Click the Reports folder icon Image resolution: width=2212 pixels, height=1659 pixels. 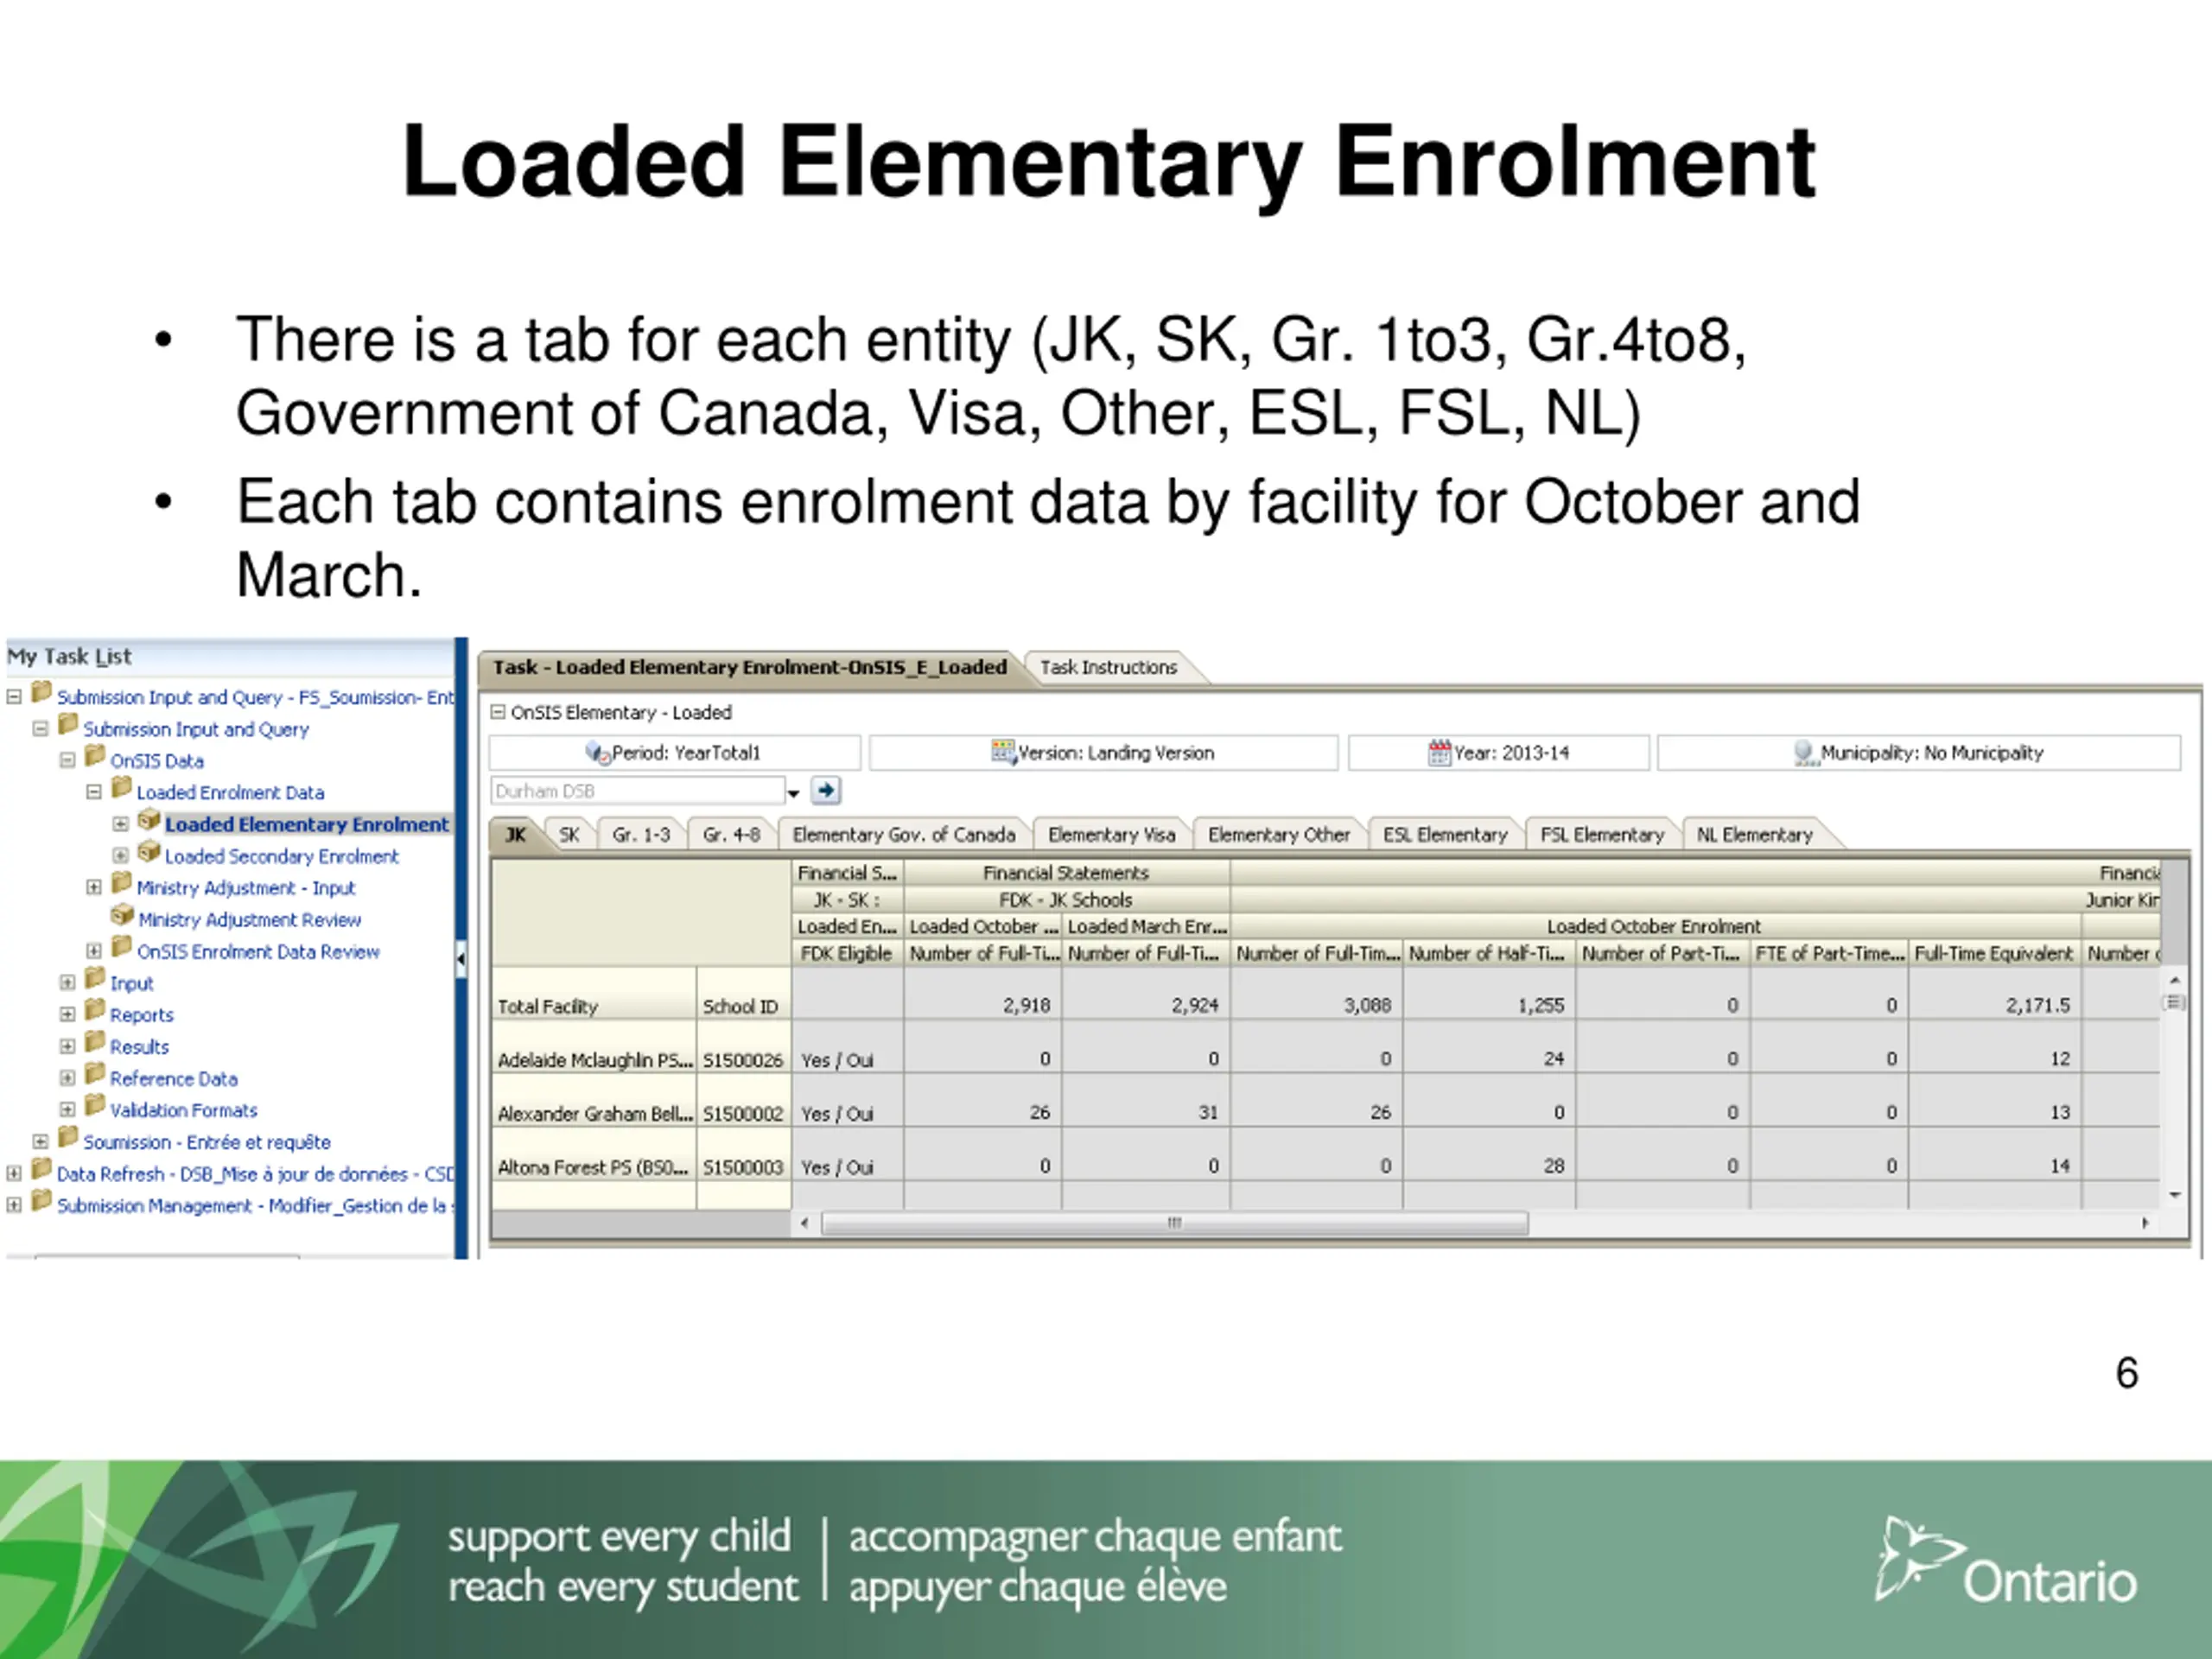pos(96,1012)
